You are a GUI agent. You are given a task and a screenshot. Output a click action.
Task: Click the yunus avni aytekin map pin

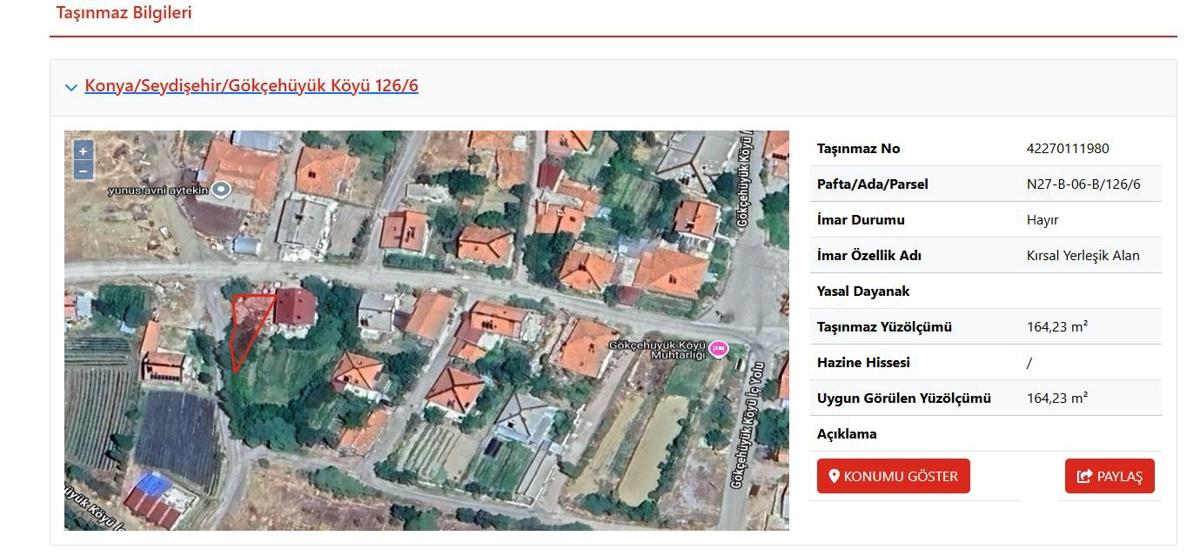coord(222,189)
